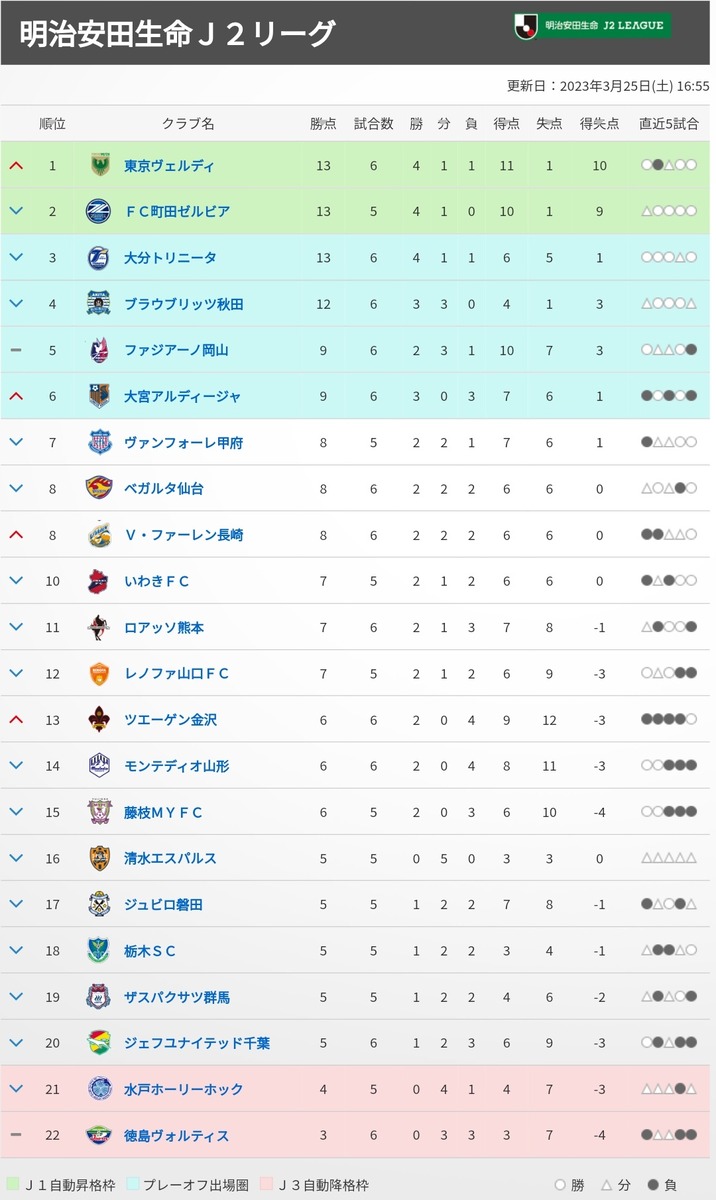Open the ブラウブリッツ秋田 club link
The width and height of the screenshot is (716, 1200).
pos(184,304)
